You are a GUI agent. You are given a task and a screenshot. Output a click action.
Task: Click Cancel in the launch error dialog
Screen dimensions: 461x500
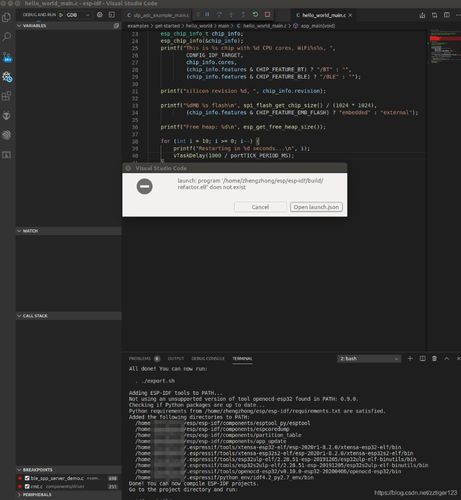(x=260, y=207)
